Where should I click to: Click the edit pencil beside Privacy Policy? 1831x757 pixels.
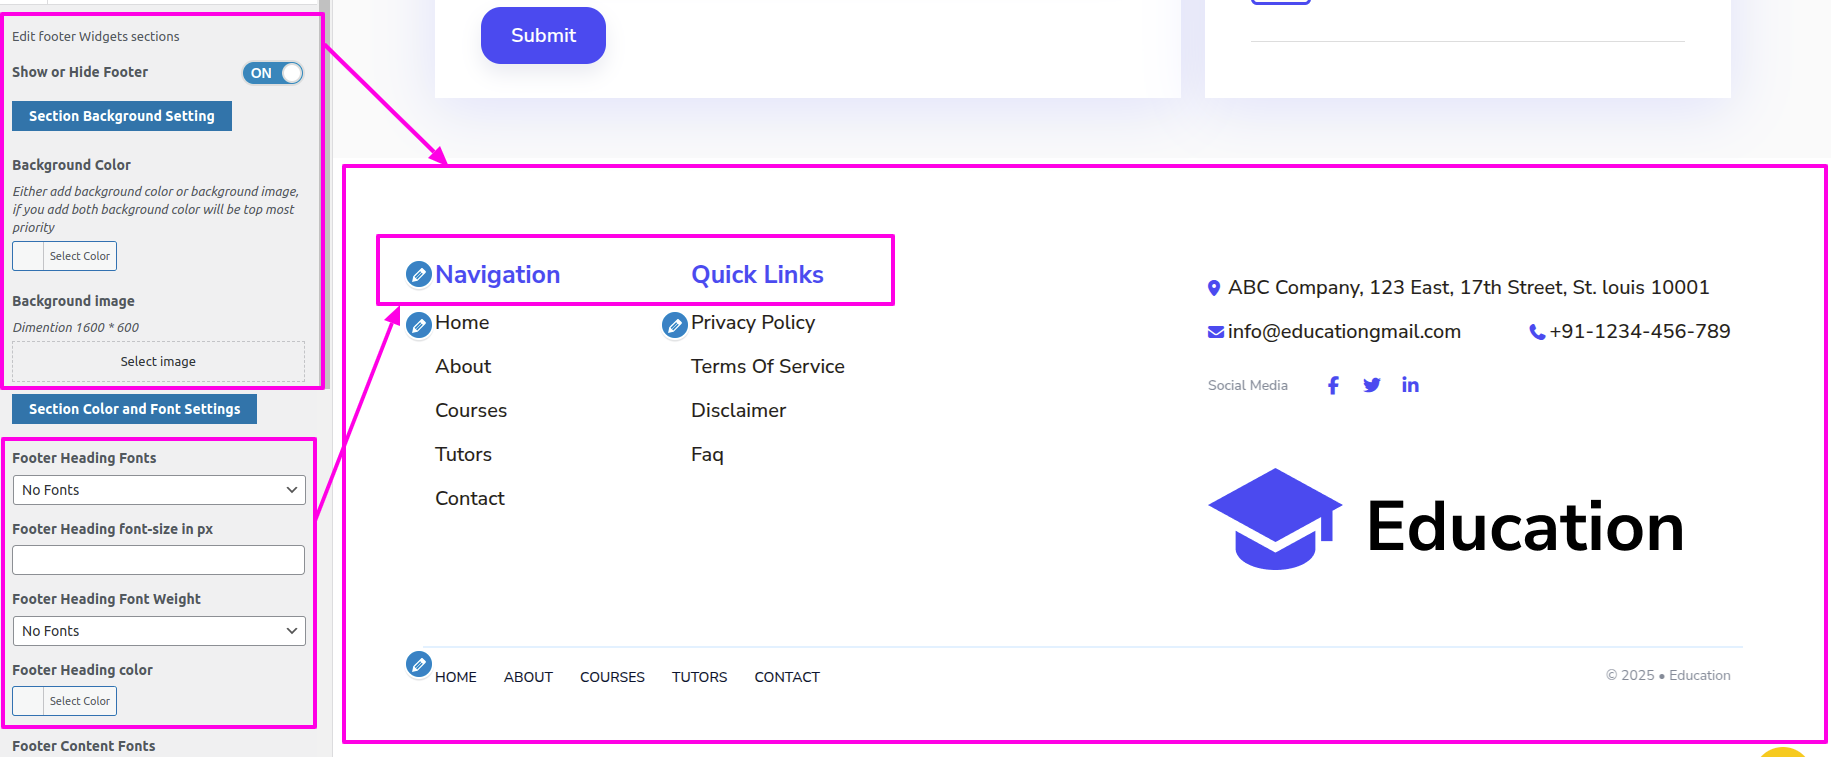pyautogui.click(x=675, y=325)
